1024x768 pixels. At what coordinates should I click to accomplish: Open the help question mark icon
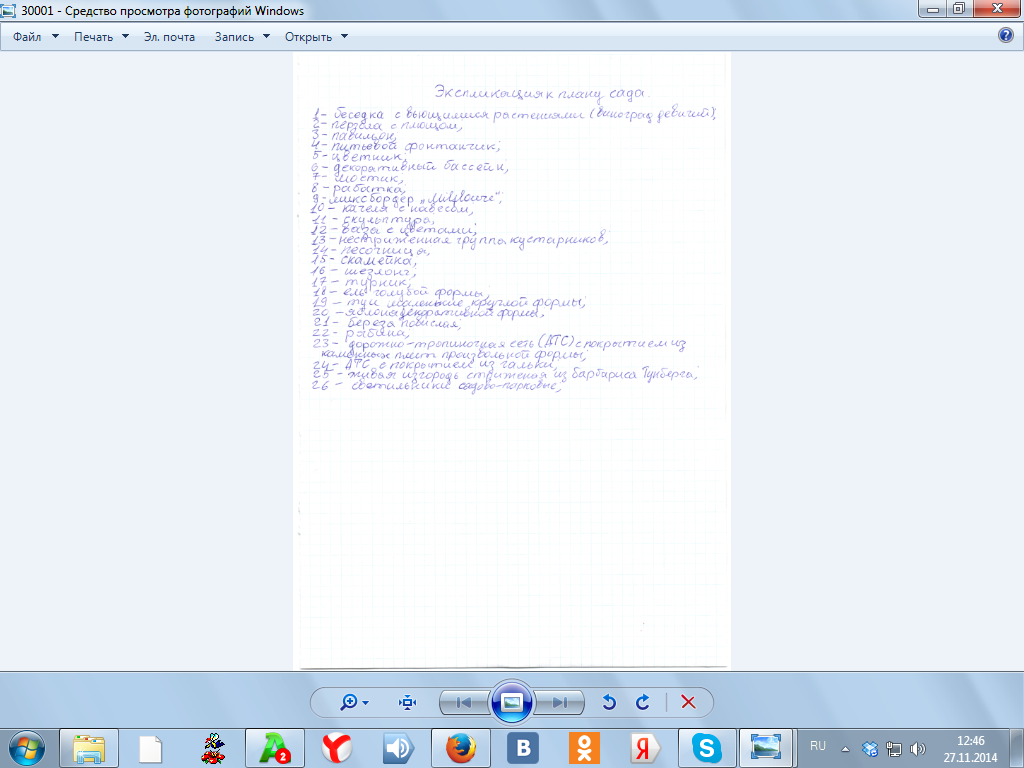[x=1006, y=36]
